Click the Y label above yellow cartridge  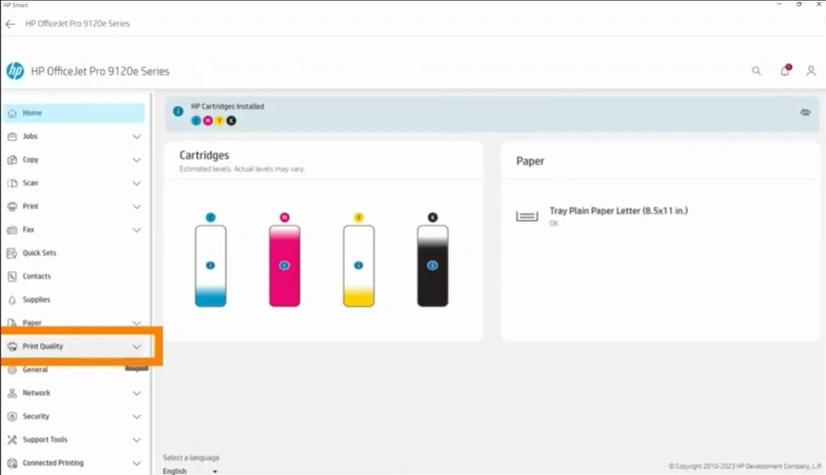(x=359, y=217)
